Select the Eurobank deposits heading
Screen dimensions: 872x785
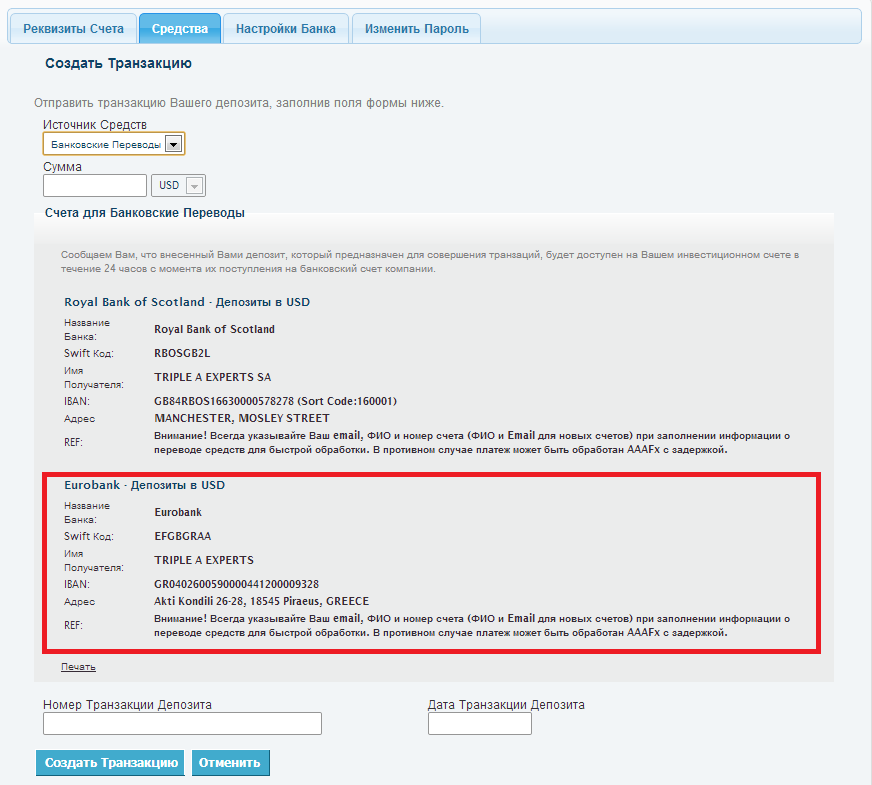coord(145,485)
